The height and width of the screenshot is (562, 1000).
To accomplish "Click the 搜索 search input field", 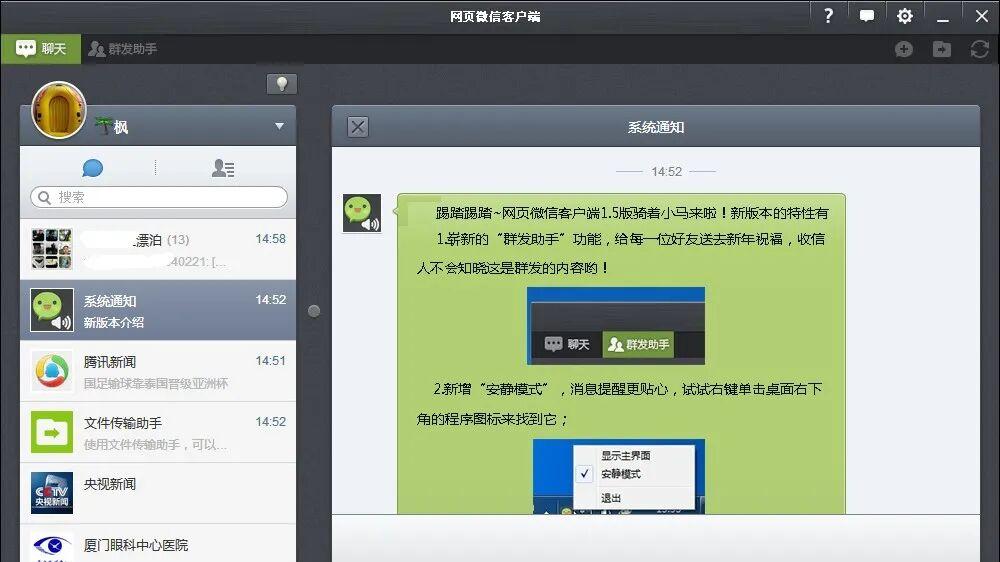I will 159,197.
